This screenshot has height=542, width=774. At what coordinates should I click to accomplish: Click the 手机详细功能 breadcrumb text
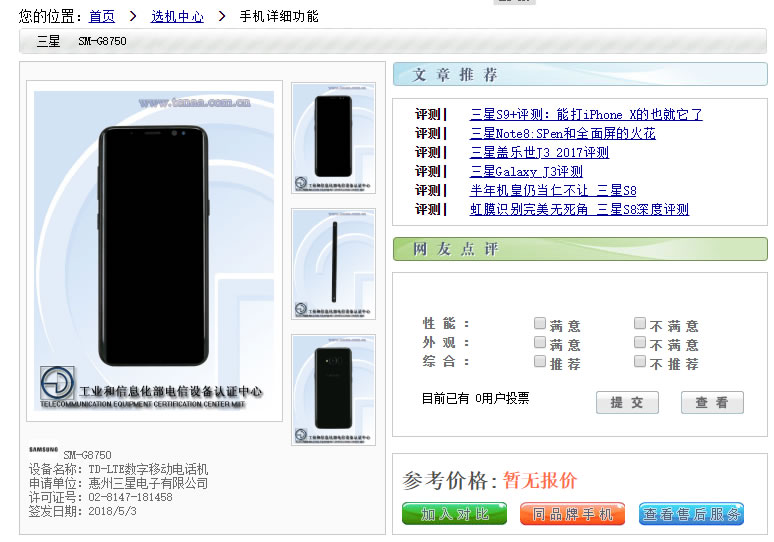pyautogui.click(x=279, y=16)
